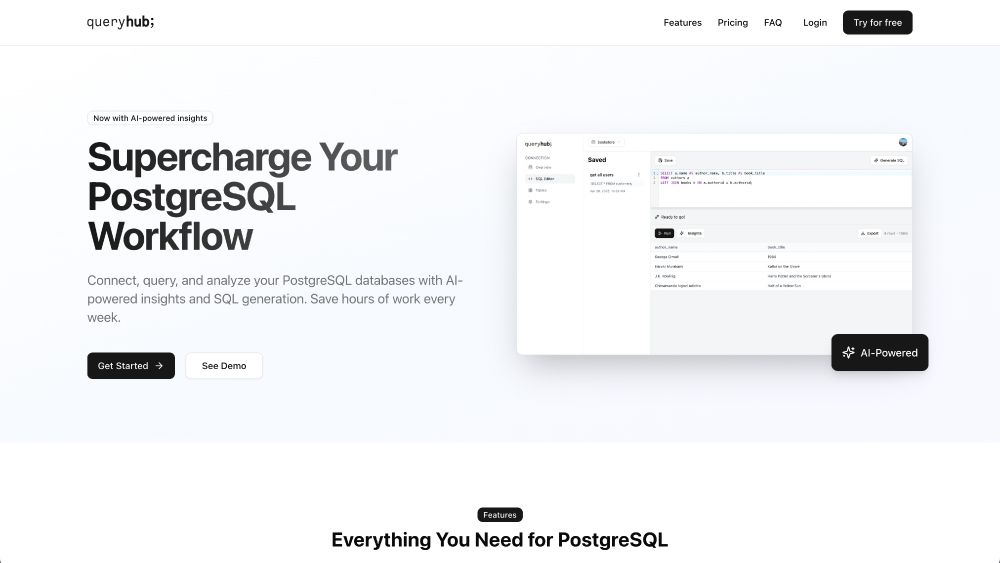Click the 'AI-Powered' badge text
1000x563 pixels.
point(889,353)
